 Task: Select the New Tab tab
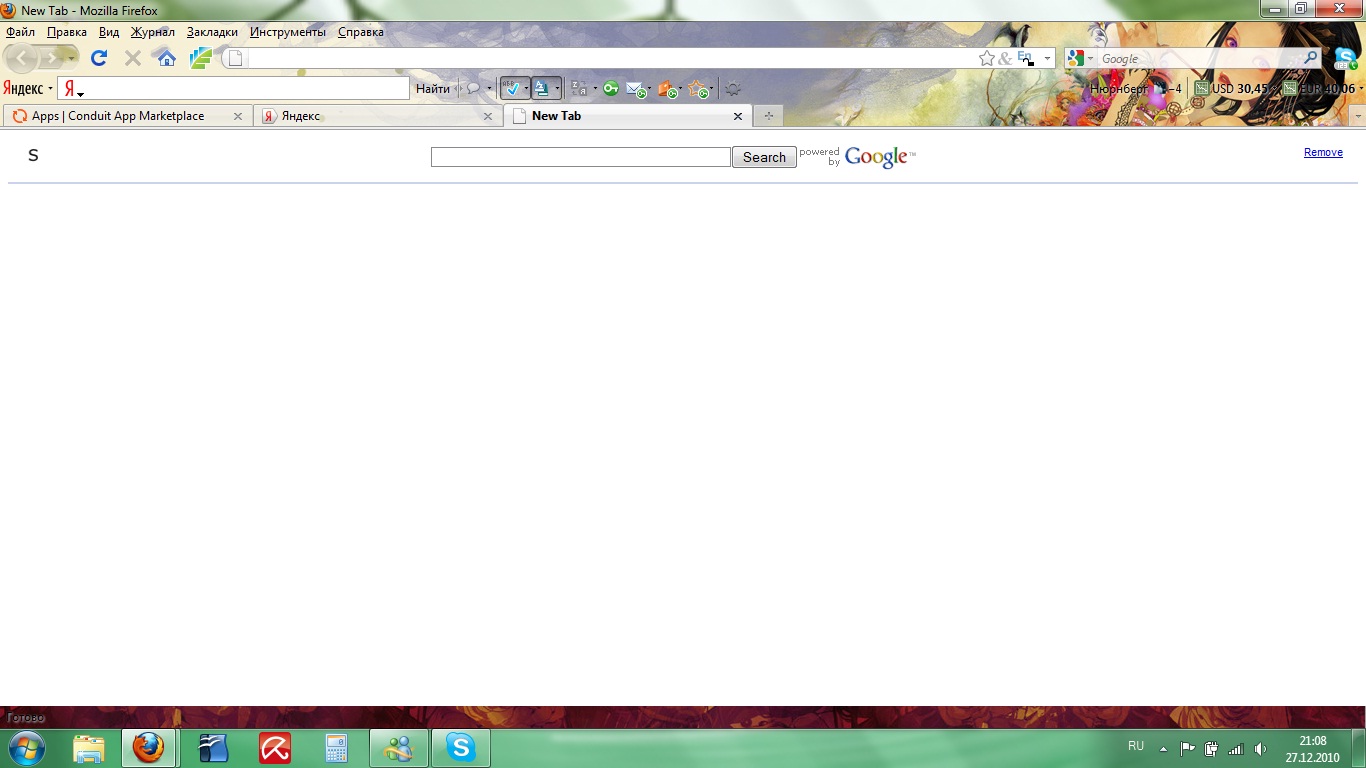tap(627, 116)
